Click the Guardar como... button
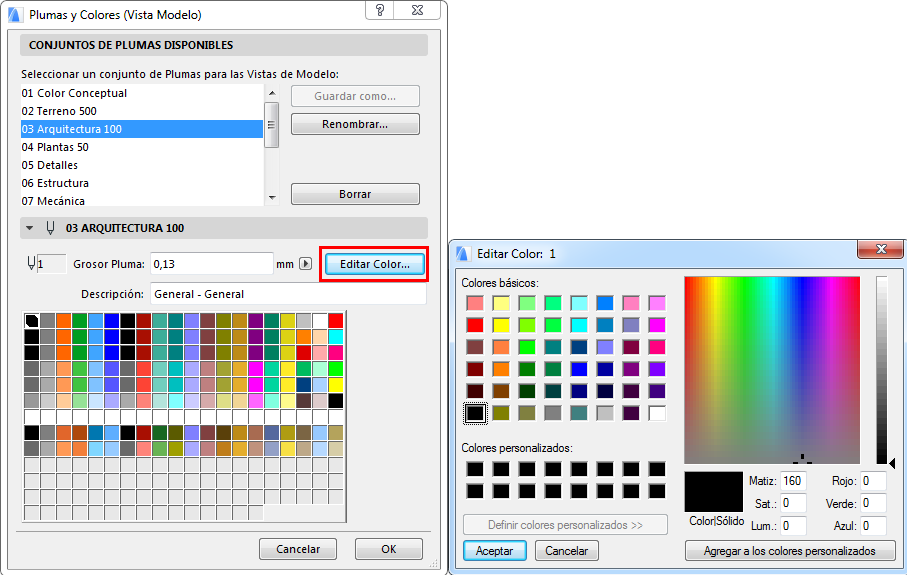This screenshot has width=907, height=575. click(x=355, y=96)
